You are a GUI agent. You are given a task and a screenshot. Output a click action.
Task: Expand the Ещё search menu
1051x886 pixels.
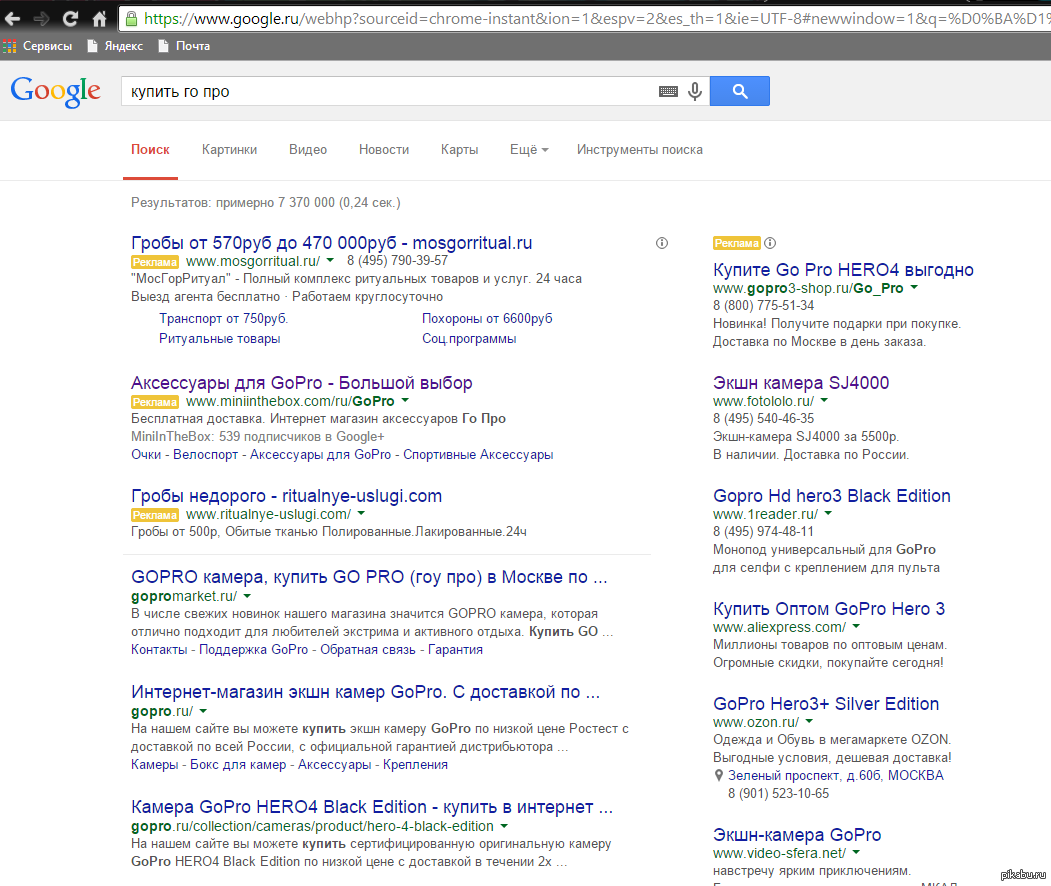pyautogui.click(x=528, y=150)
